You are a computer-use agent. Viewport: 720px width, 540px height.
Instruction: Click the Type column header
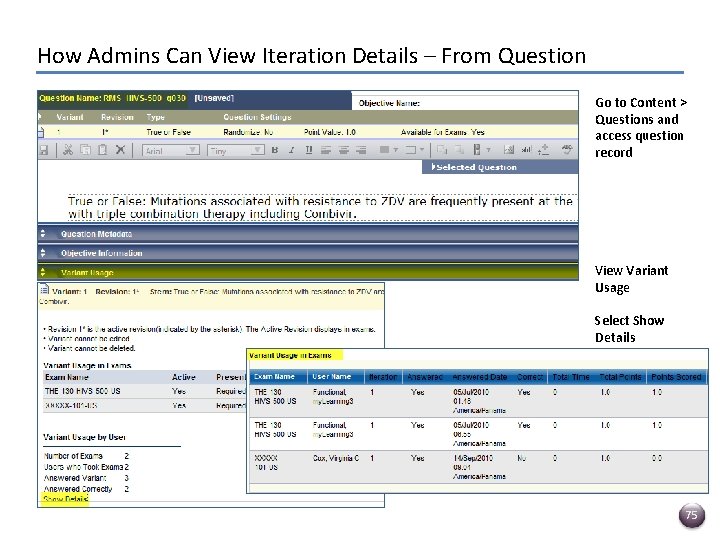click(x=155, y=117)
